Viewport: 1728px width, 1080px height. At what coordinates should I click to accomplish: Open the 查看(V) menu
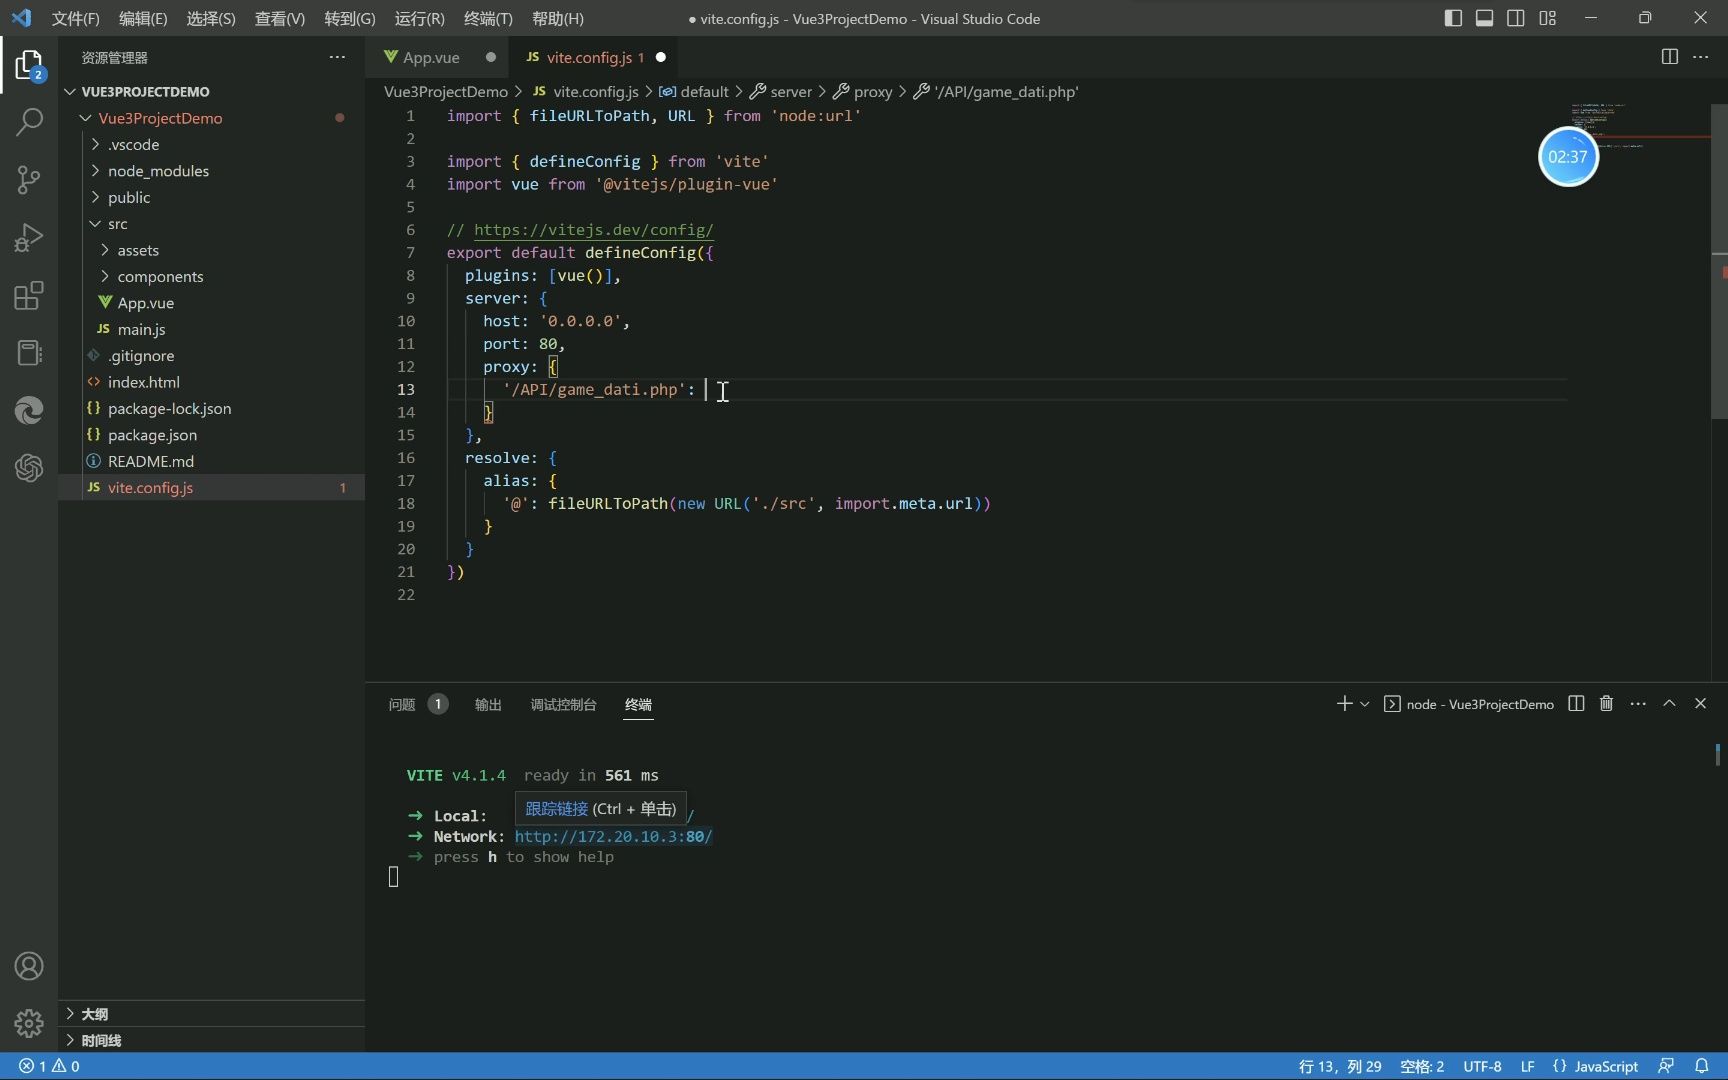(280, 18)
